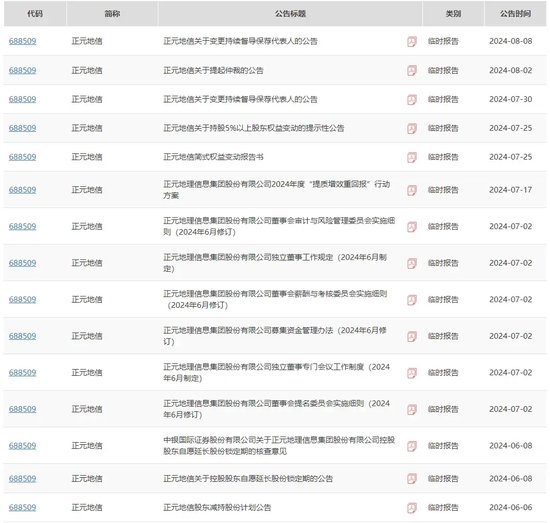Open PDF icon for 提起仲裁的公告 row
Screen dimensions: 550x523
click(412, 71)
